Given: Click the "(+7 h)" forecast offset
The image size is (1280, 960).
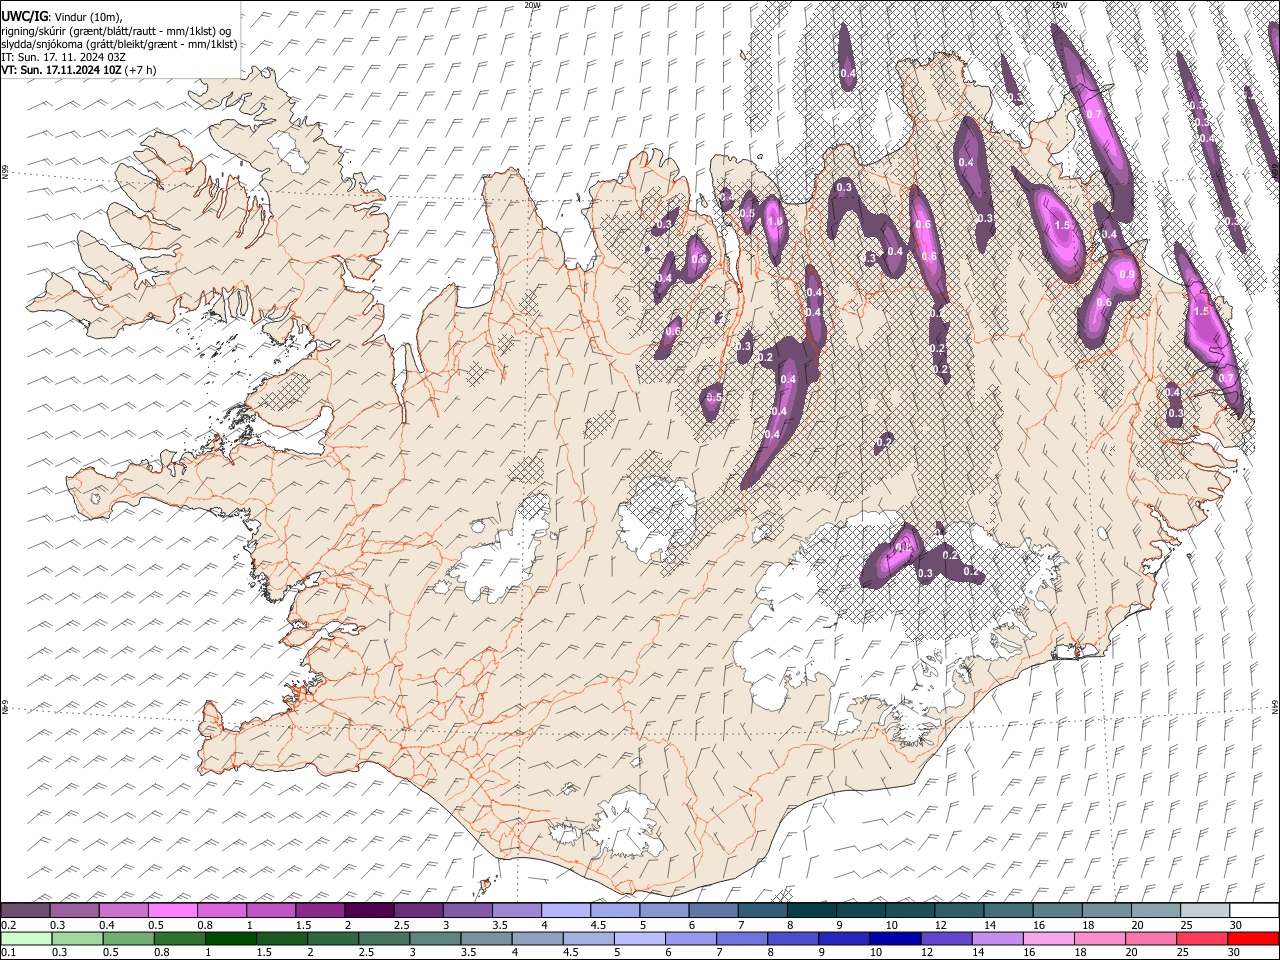Looking at the screenshot, I should point(141,71).
